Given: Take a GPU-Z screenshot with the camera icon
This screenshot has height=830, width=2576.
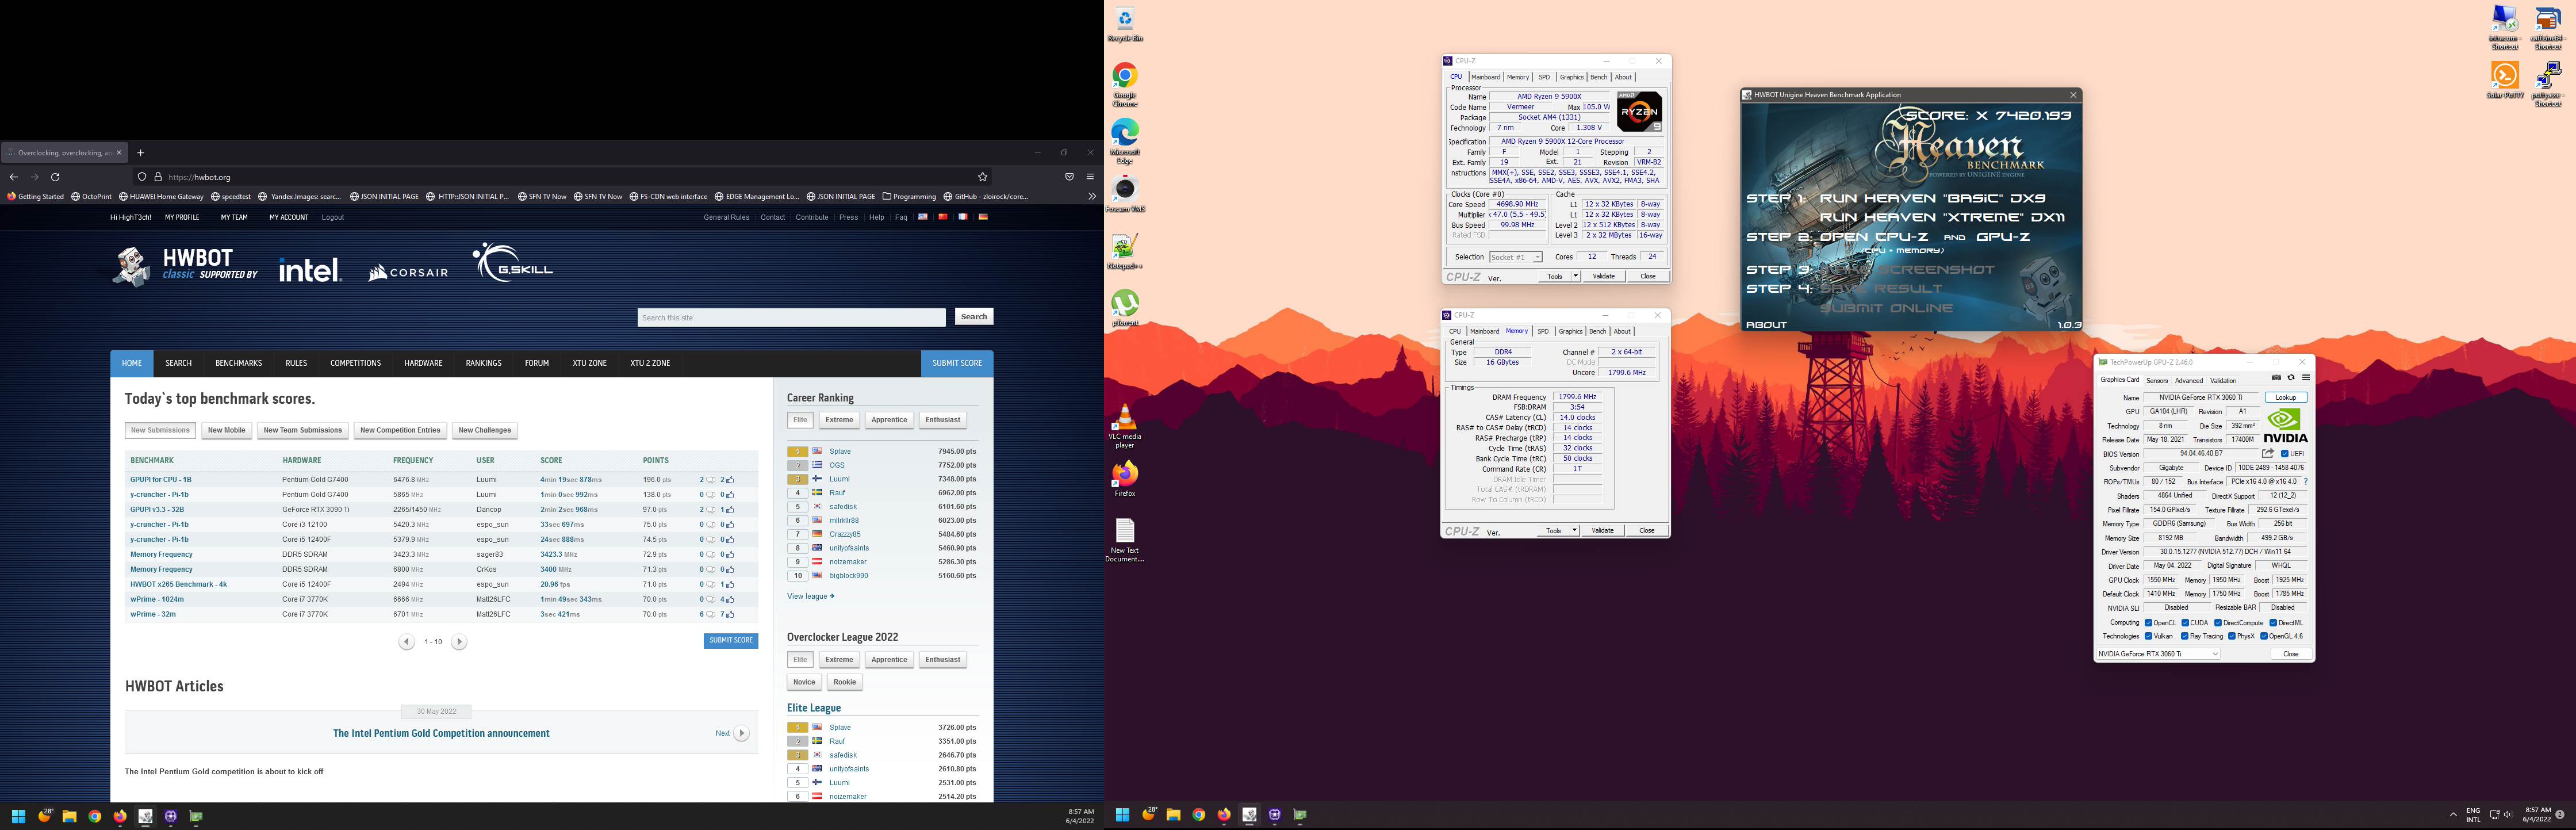Looking at the screenshot, I should [x=2276, y=378].
